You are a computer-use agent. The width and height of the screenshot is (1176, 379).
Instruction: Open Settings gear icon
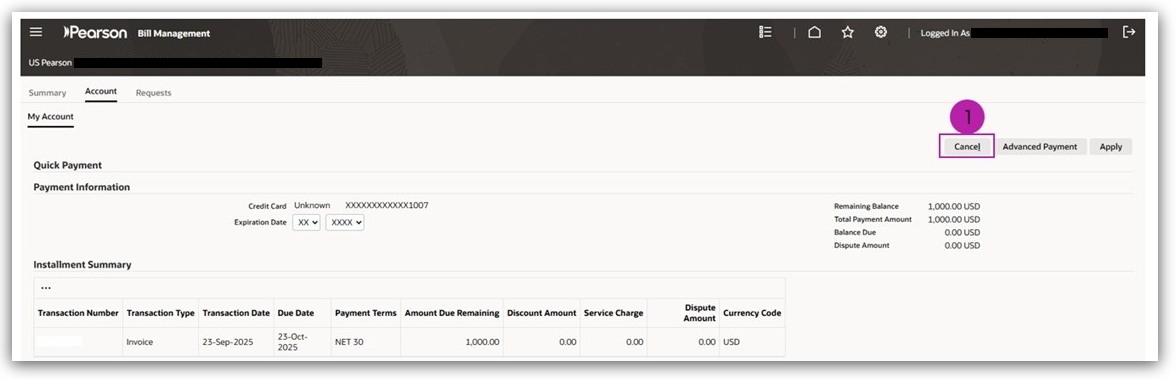(881, 32)
